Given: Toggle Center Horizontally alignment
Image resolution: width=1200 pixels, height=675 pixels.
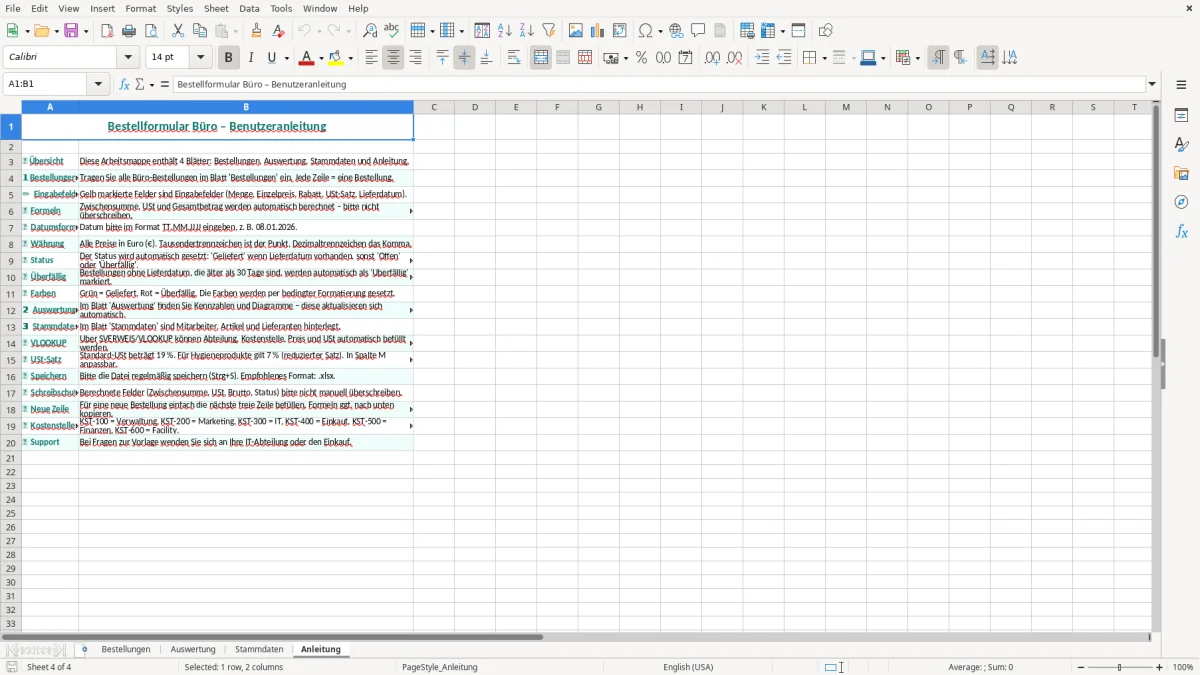Looking at the screenshot, I should 393,58.
